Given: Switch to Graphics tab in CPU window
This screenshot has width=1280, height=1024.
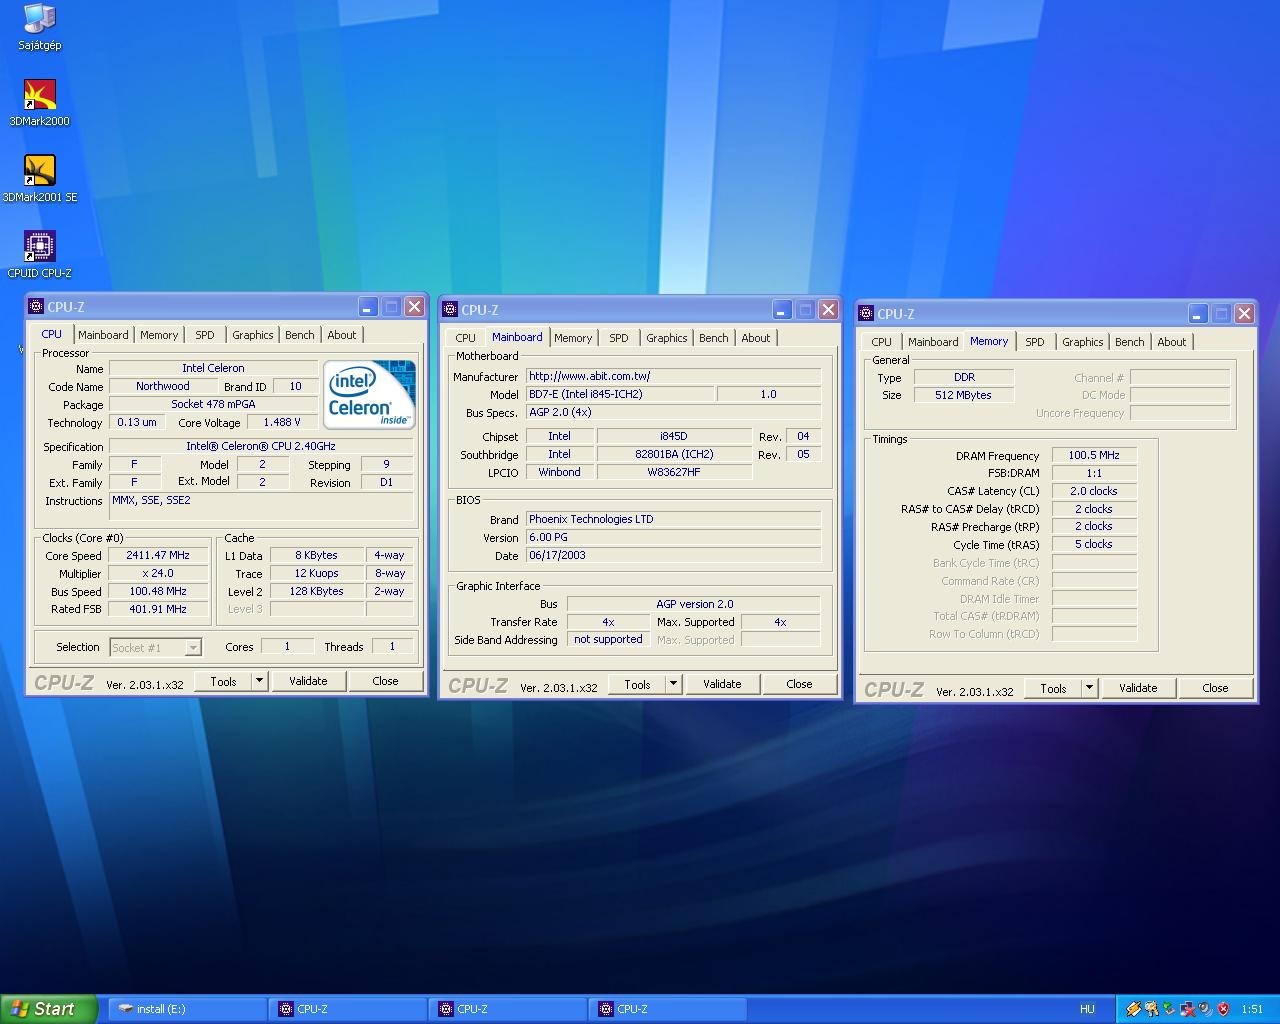Looking at the screenshot, I should [253, 335].
